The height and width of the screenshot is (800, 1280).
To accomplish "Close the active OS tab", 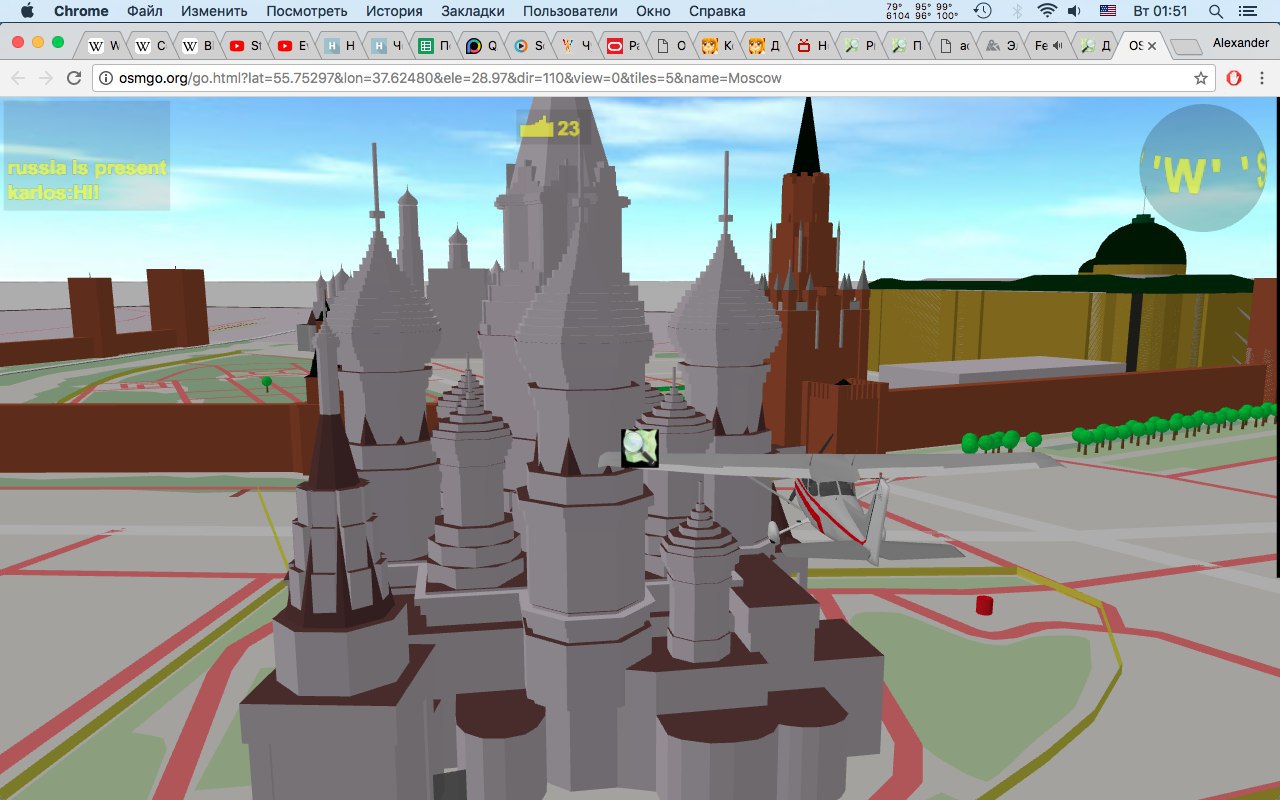I will pos(1151,45).
